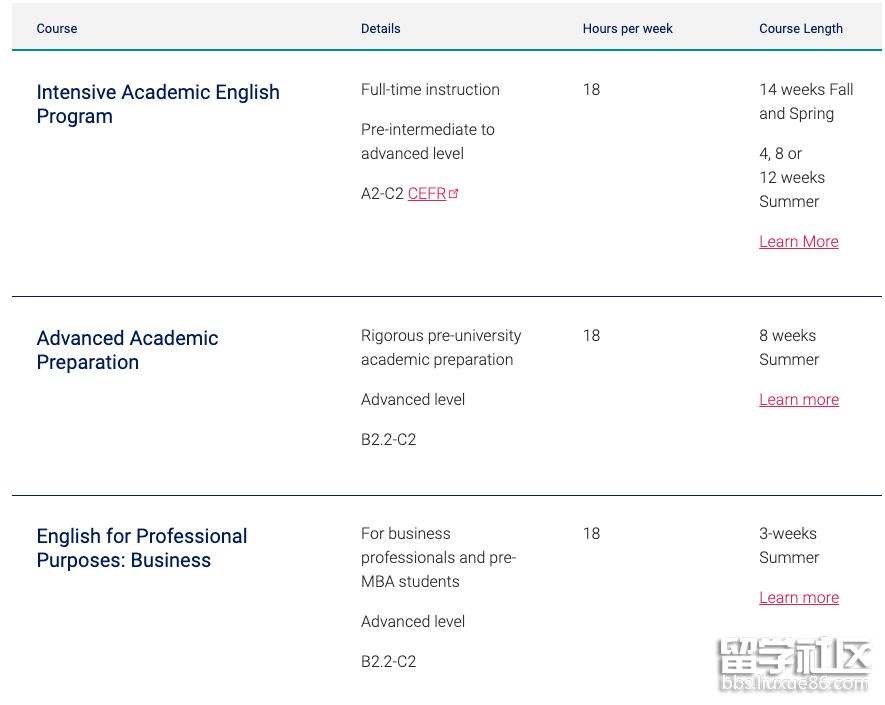This screenshot has width=885, height=705.
Task: Click the Course Length column header
Action: (800, 29)
